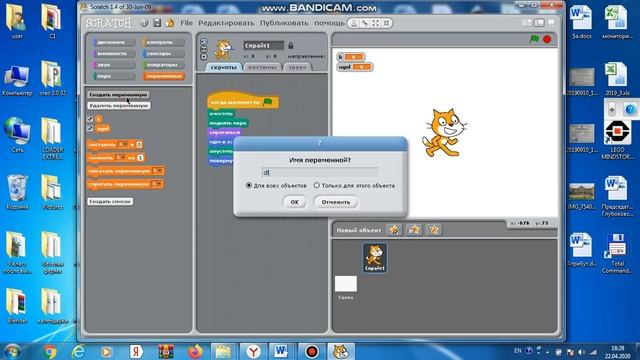The image size is (640, 360).
Task: Click the value field of 'изменить' block
Action: click(140, 158)
